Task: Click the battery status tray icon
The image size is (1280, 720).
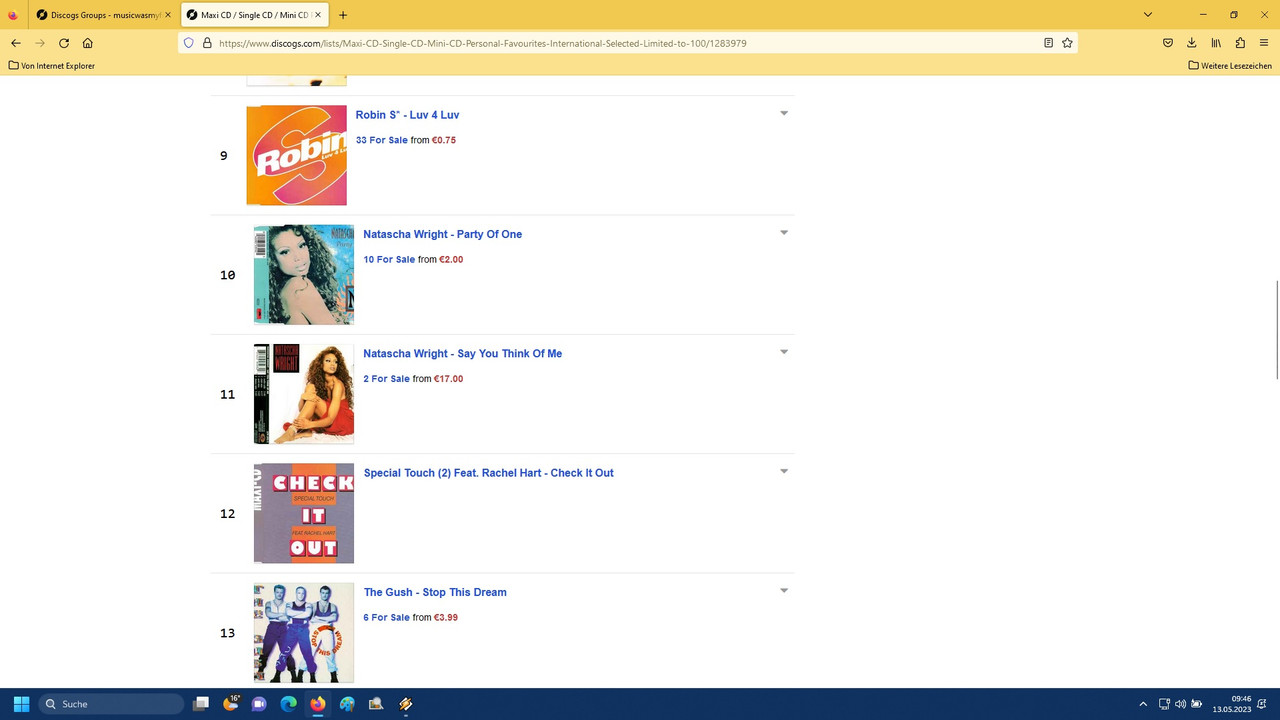Action: pyautogui.click(x=1197, y=704)
